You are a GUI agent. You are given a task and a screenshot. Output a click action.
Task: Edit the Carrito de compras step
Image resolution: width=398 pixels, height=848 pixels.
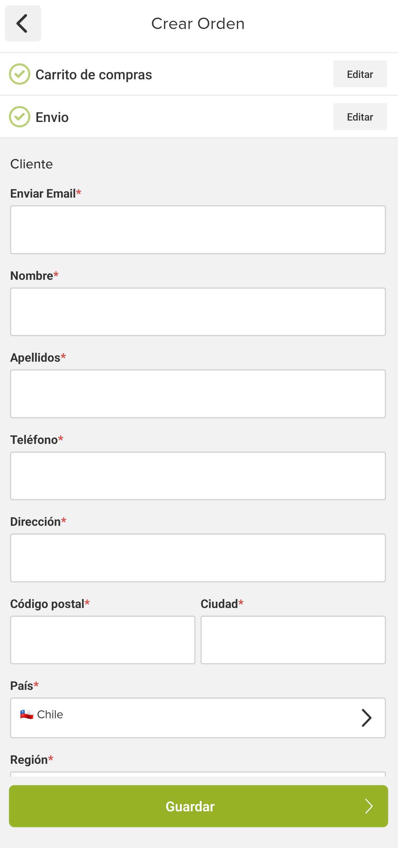pos(360,74)
